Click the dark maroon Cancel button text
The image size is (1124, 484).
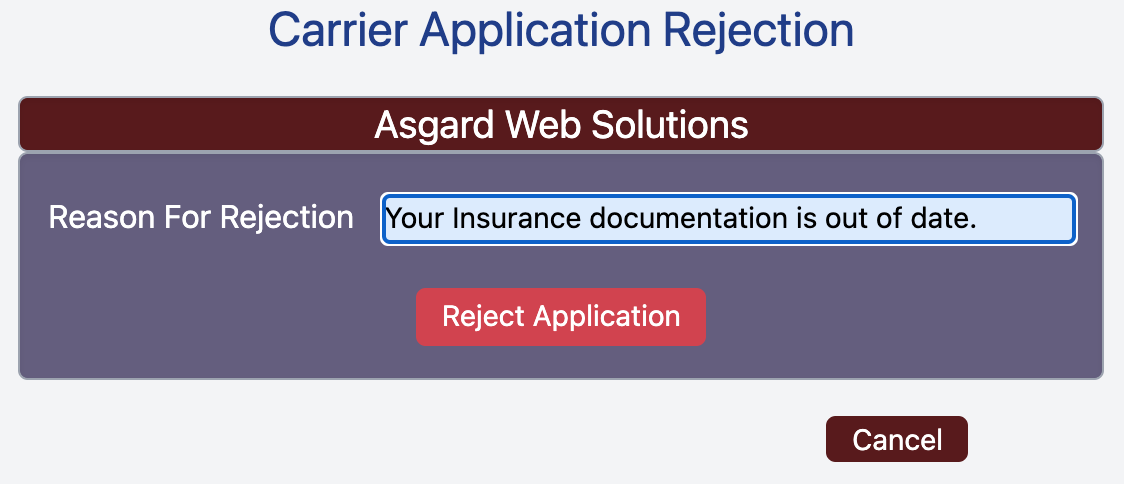(x=897, y=440)
